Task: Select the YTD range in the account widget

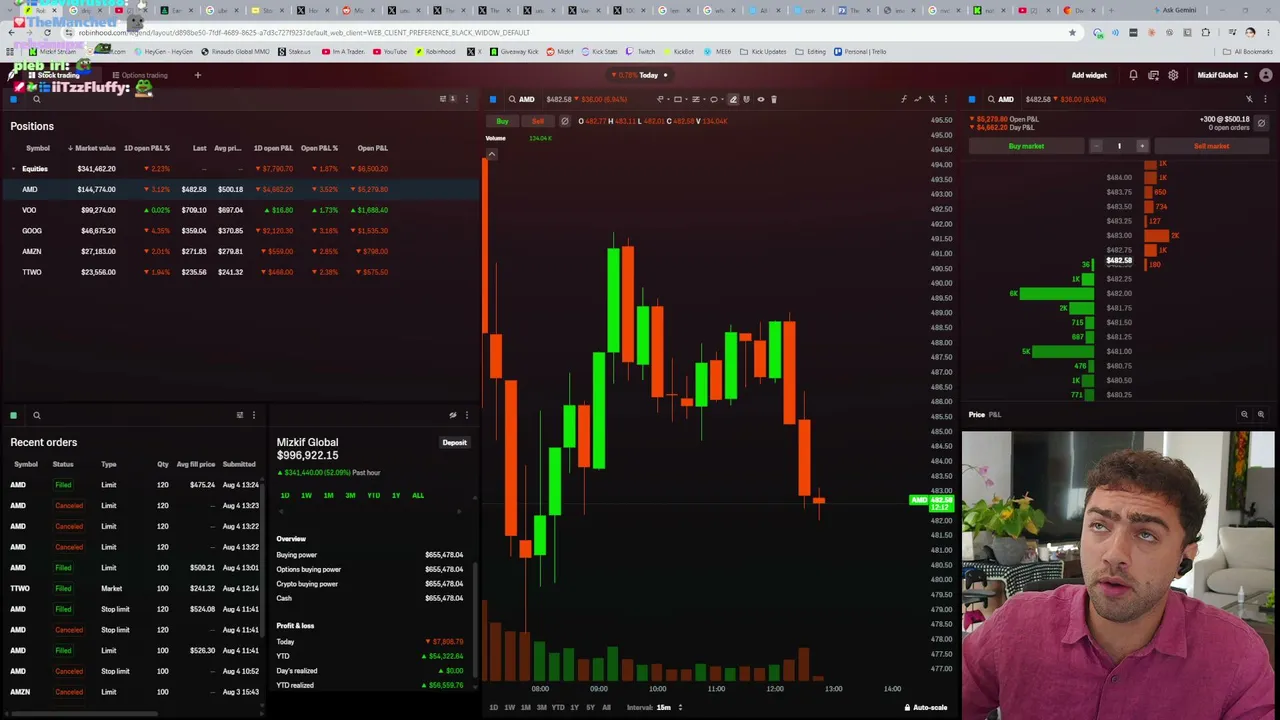Action: pos(373,495)
